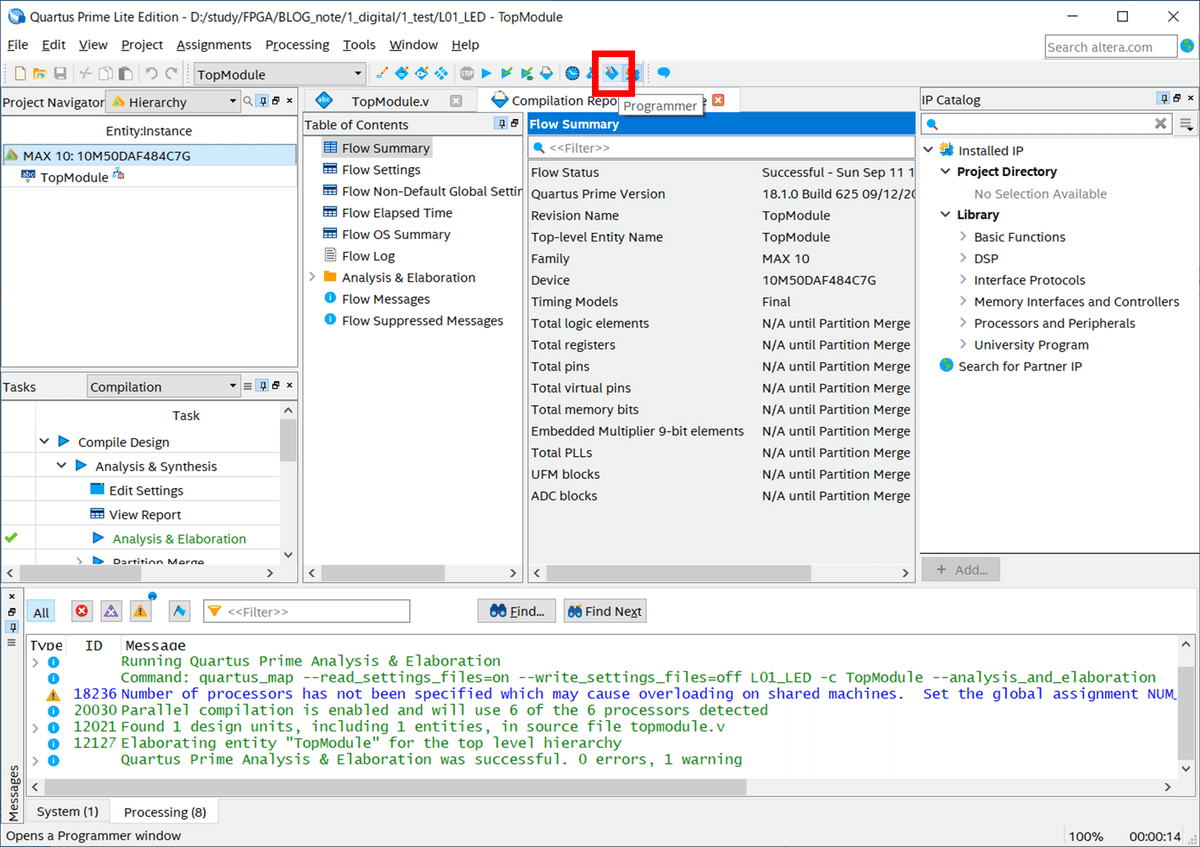This screenshot has width=1200, height=847.
Task: Open Timing Analyzer clock icon
Action: click(572, 73)
